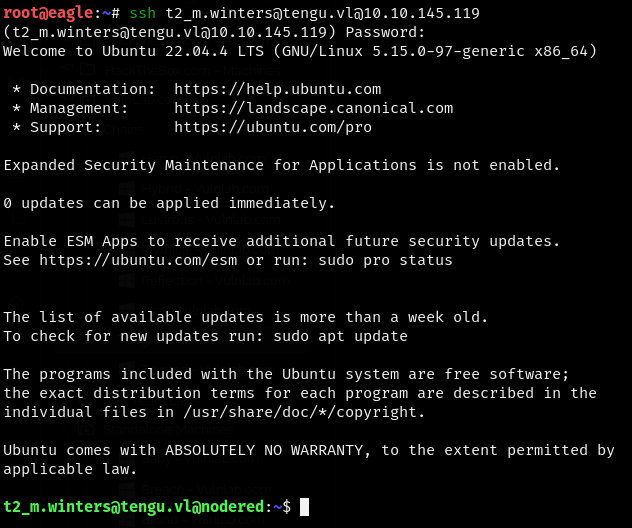Screen dimensions: 632x528
Task: Click the terminal cursor block at the prompt
Action: 305,507
